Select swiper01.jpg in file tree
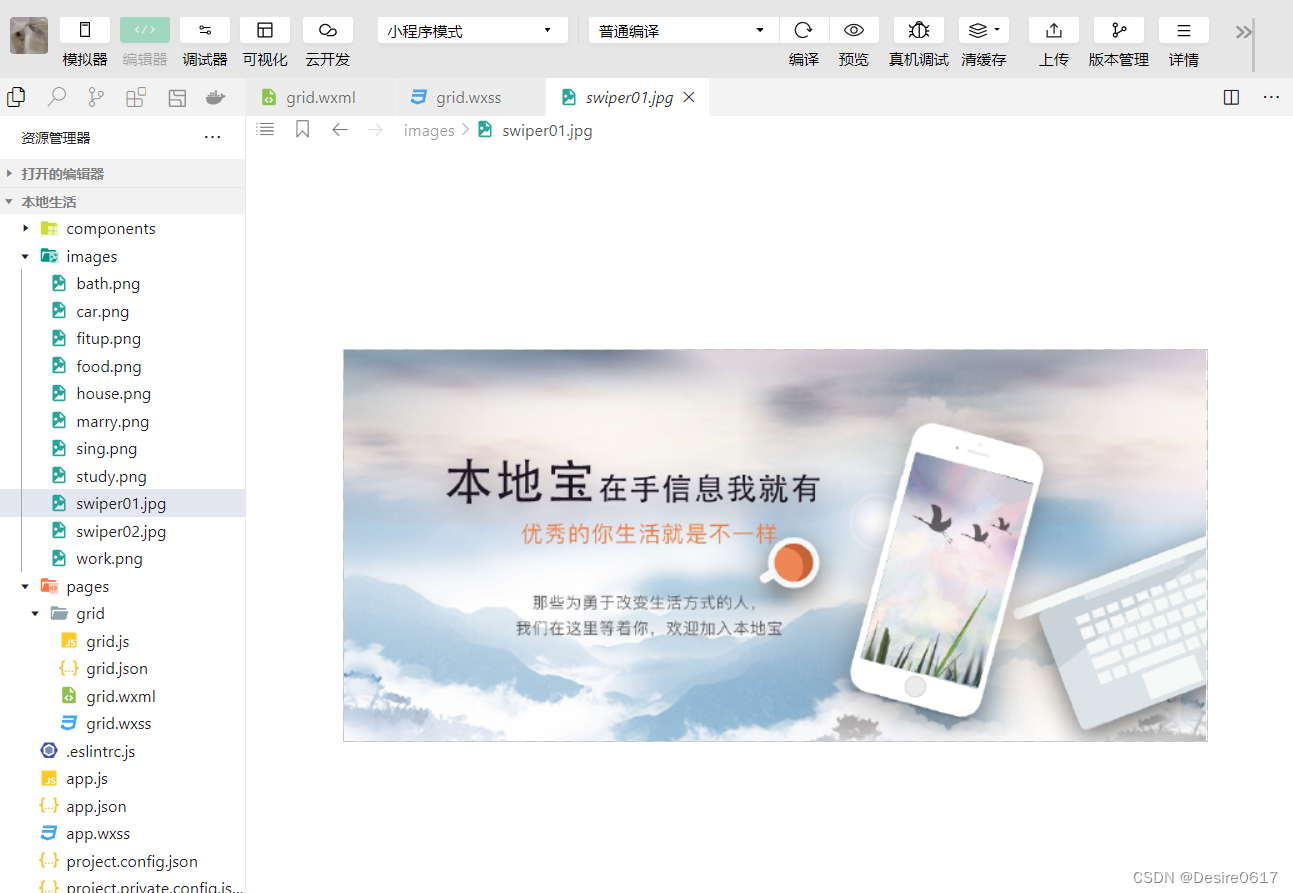The image size is (1293, 893). coord(122,503)
